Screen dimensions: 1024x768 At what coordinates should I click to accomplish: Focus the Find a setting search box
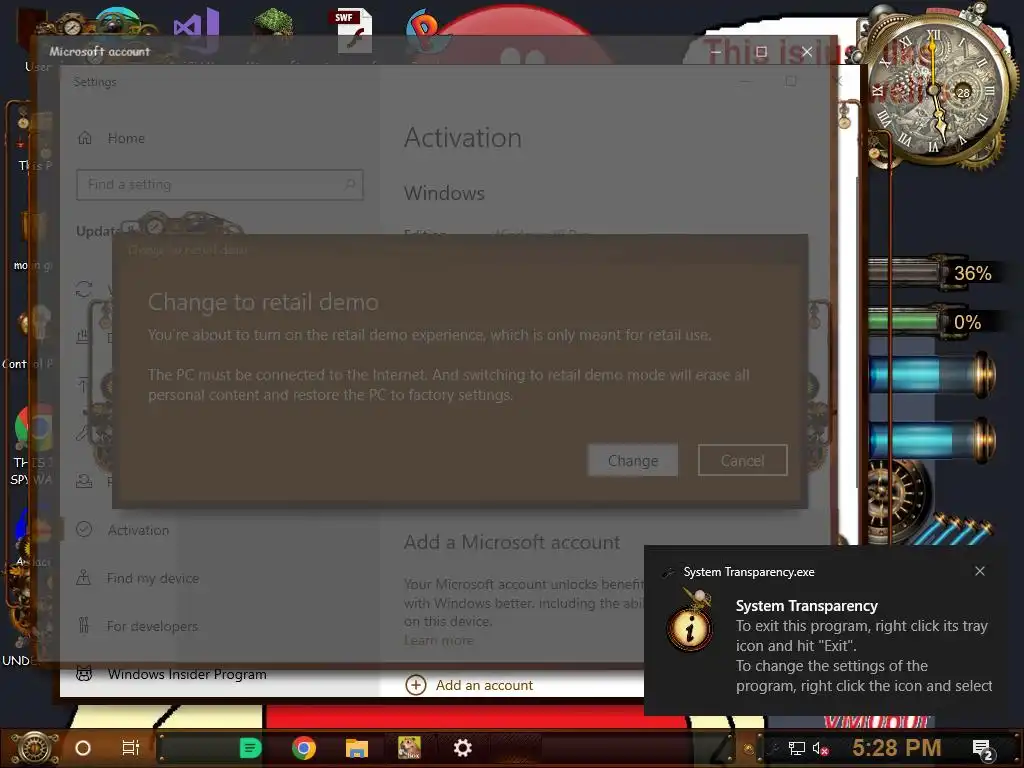219,185
